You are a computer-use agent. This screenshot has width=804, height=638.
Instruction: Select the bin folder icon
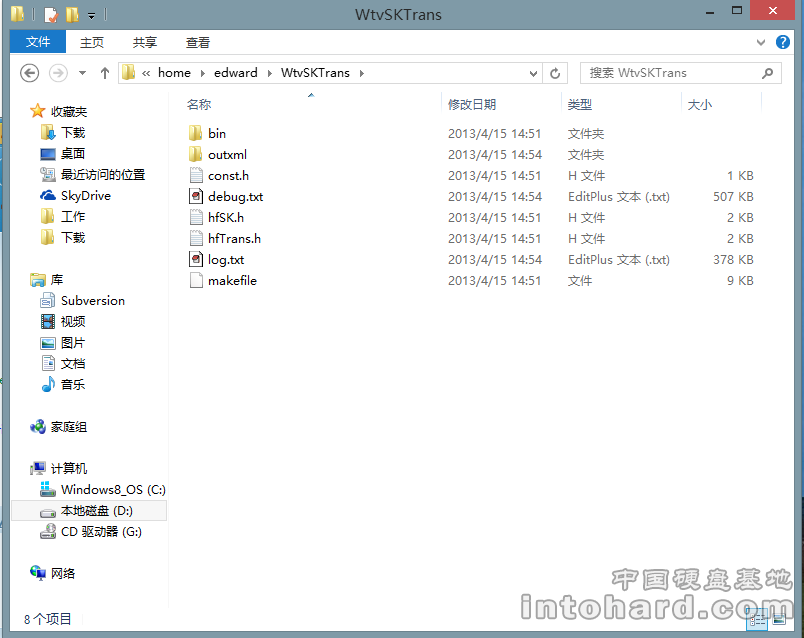coord(195,133)
